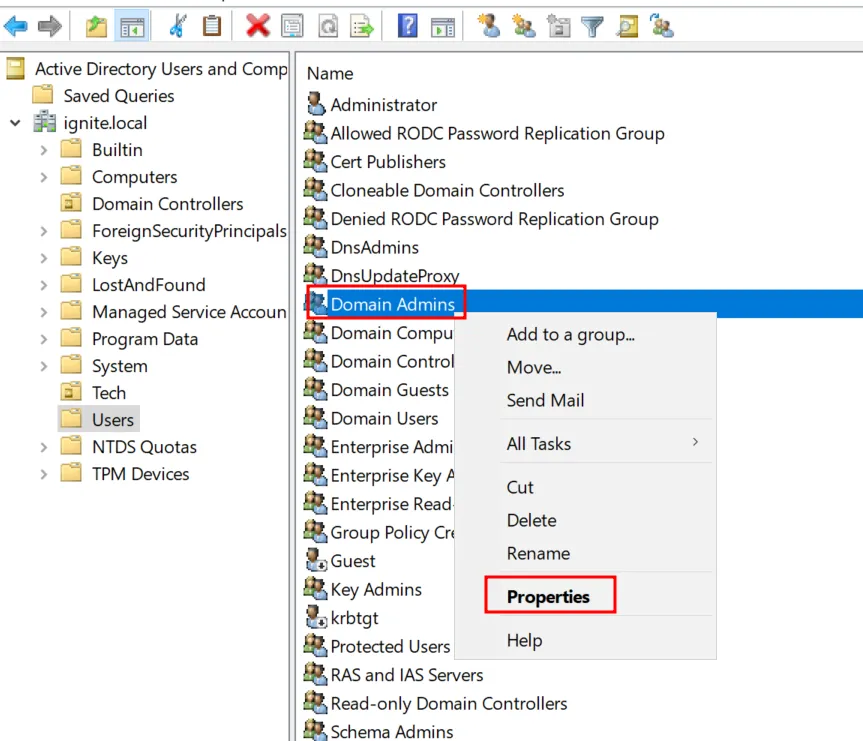Click the scissors Cut toolbar icon
This screenshot has height=741, width=863.
(177, 26)
